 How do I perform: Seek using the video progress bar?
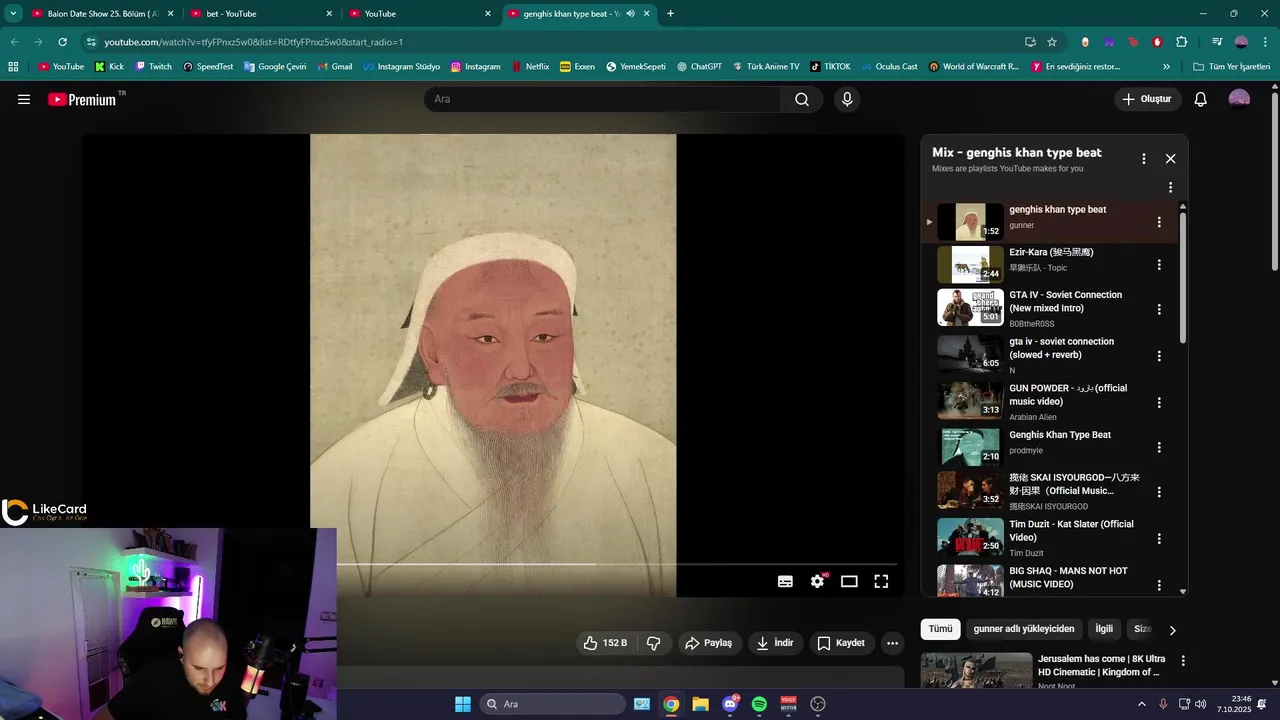coord(616,564)
